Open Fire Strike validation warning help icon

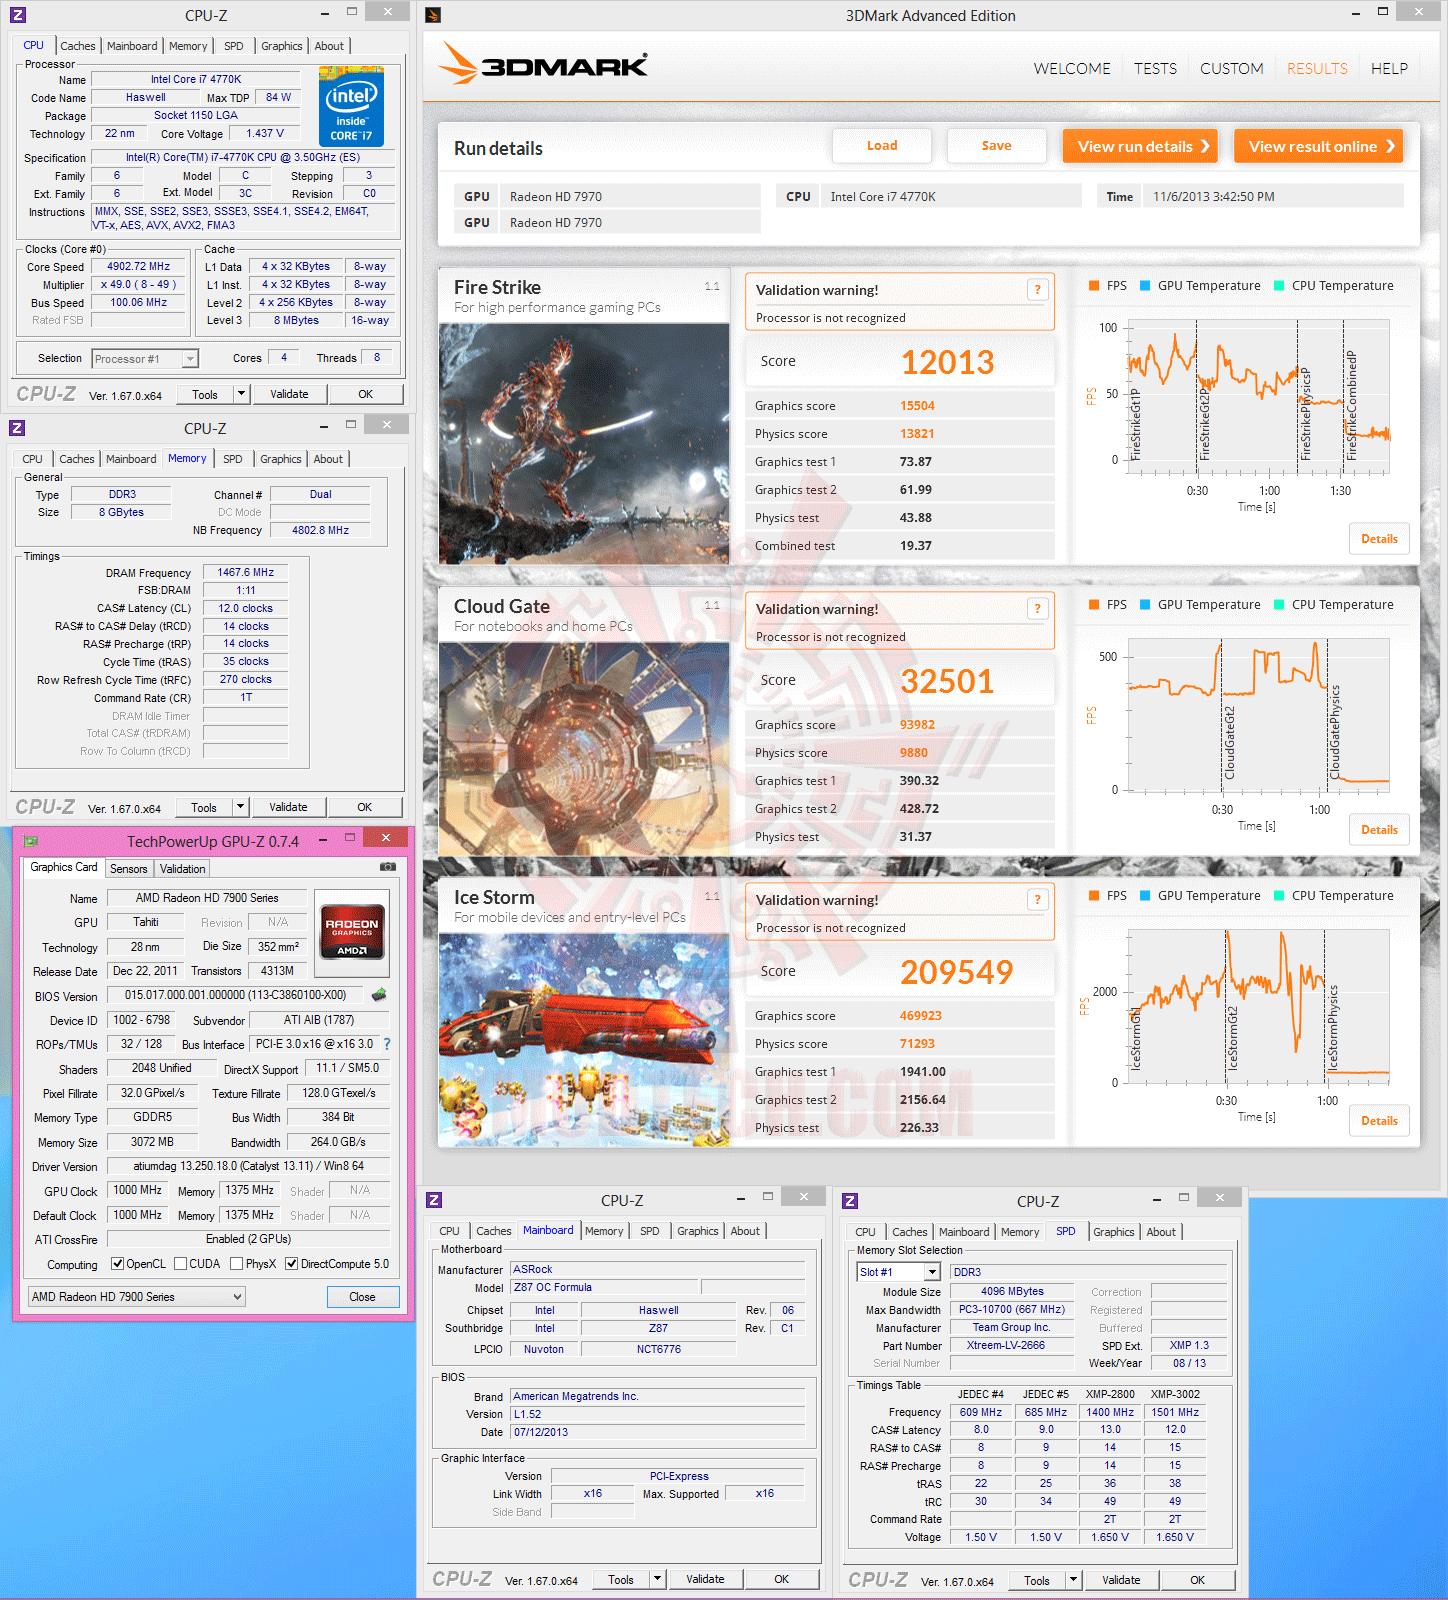[1037, 290]
